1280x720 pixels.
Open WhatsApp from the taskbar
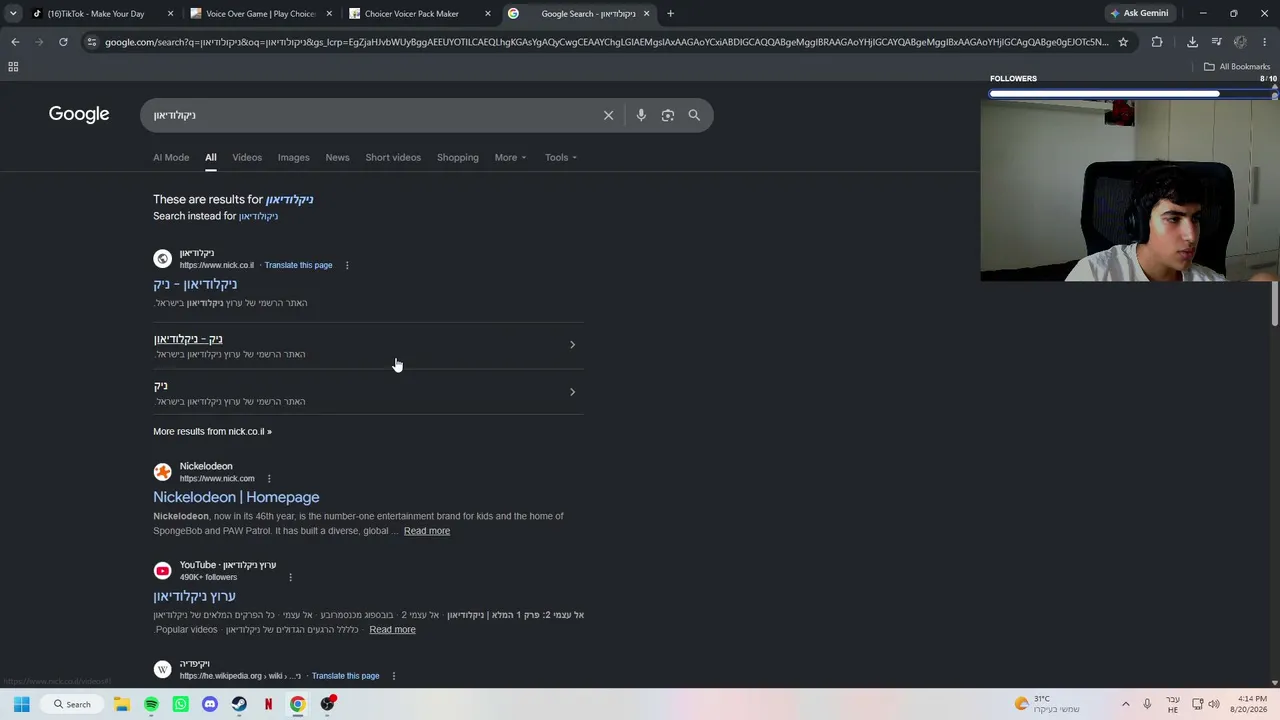[x=180, y=704]
